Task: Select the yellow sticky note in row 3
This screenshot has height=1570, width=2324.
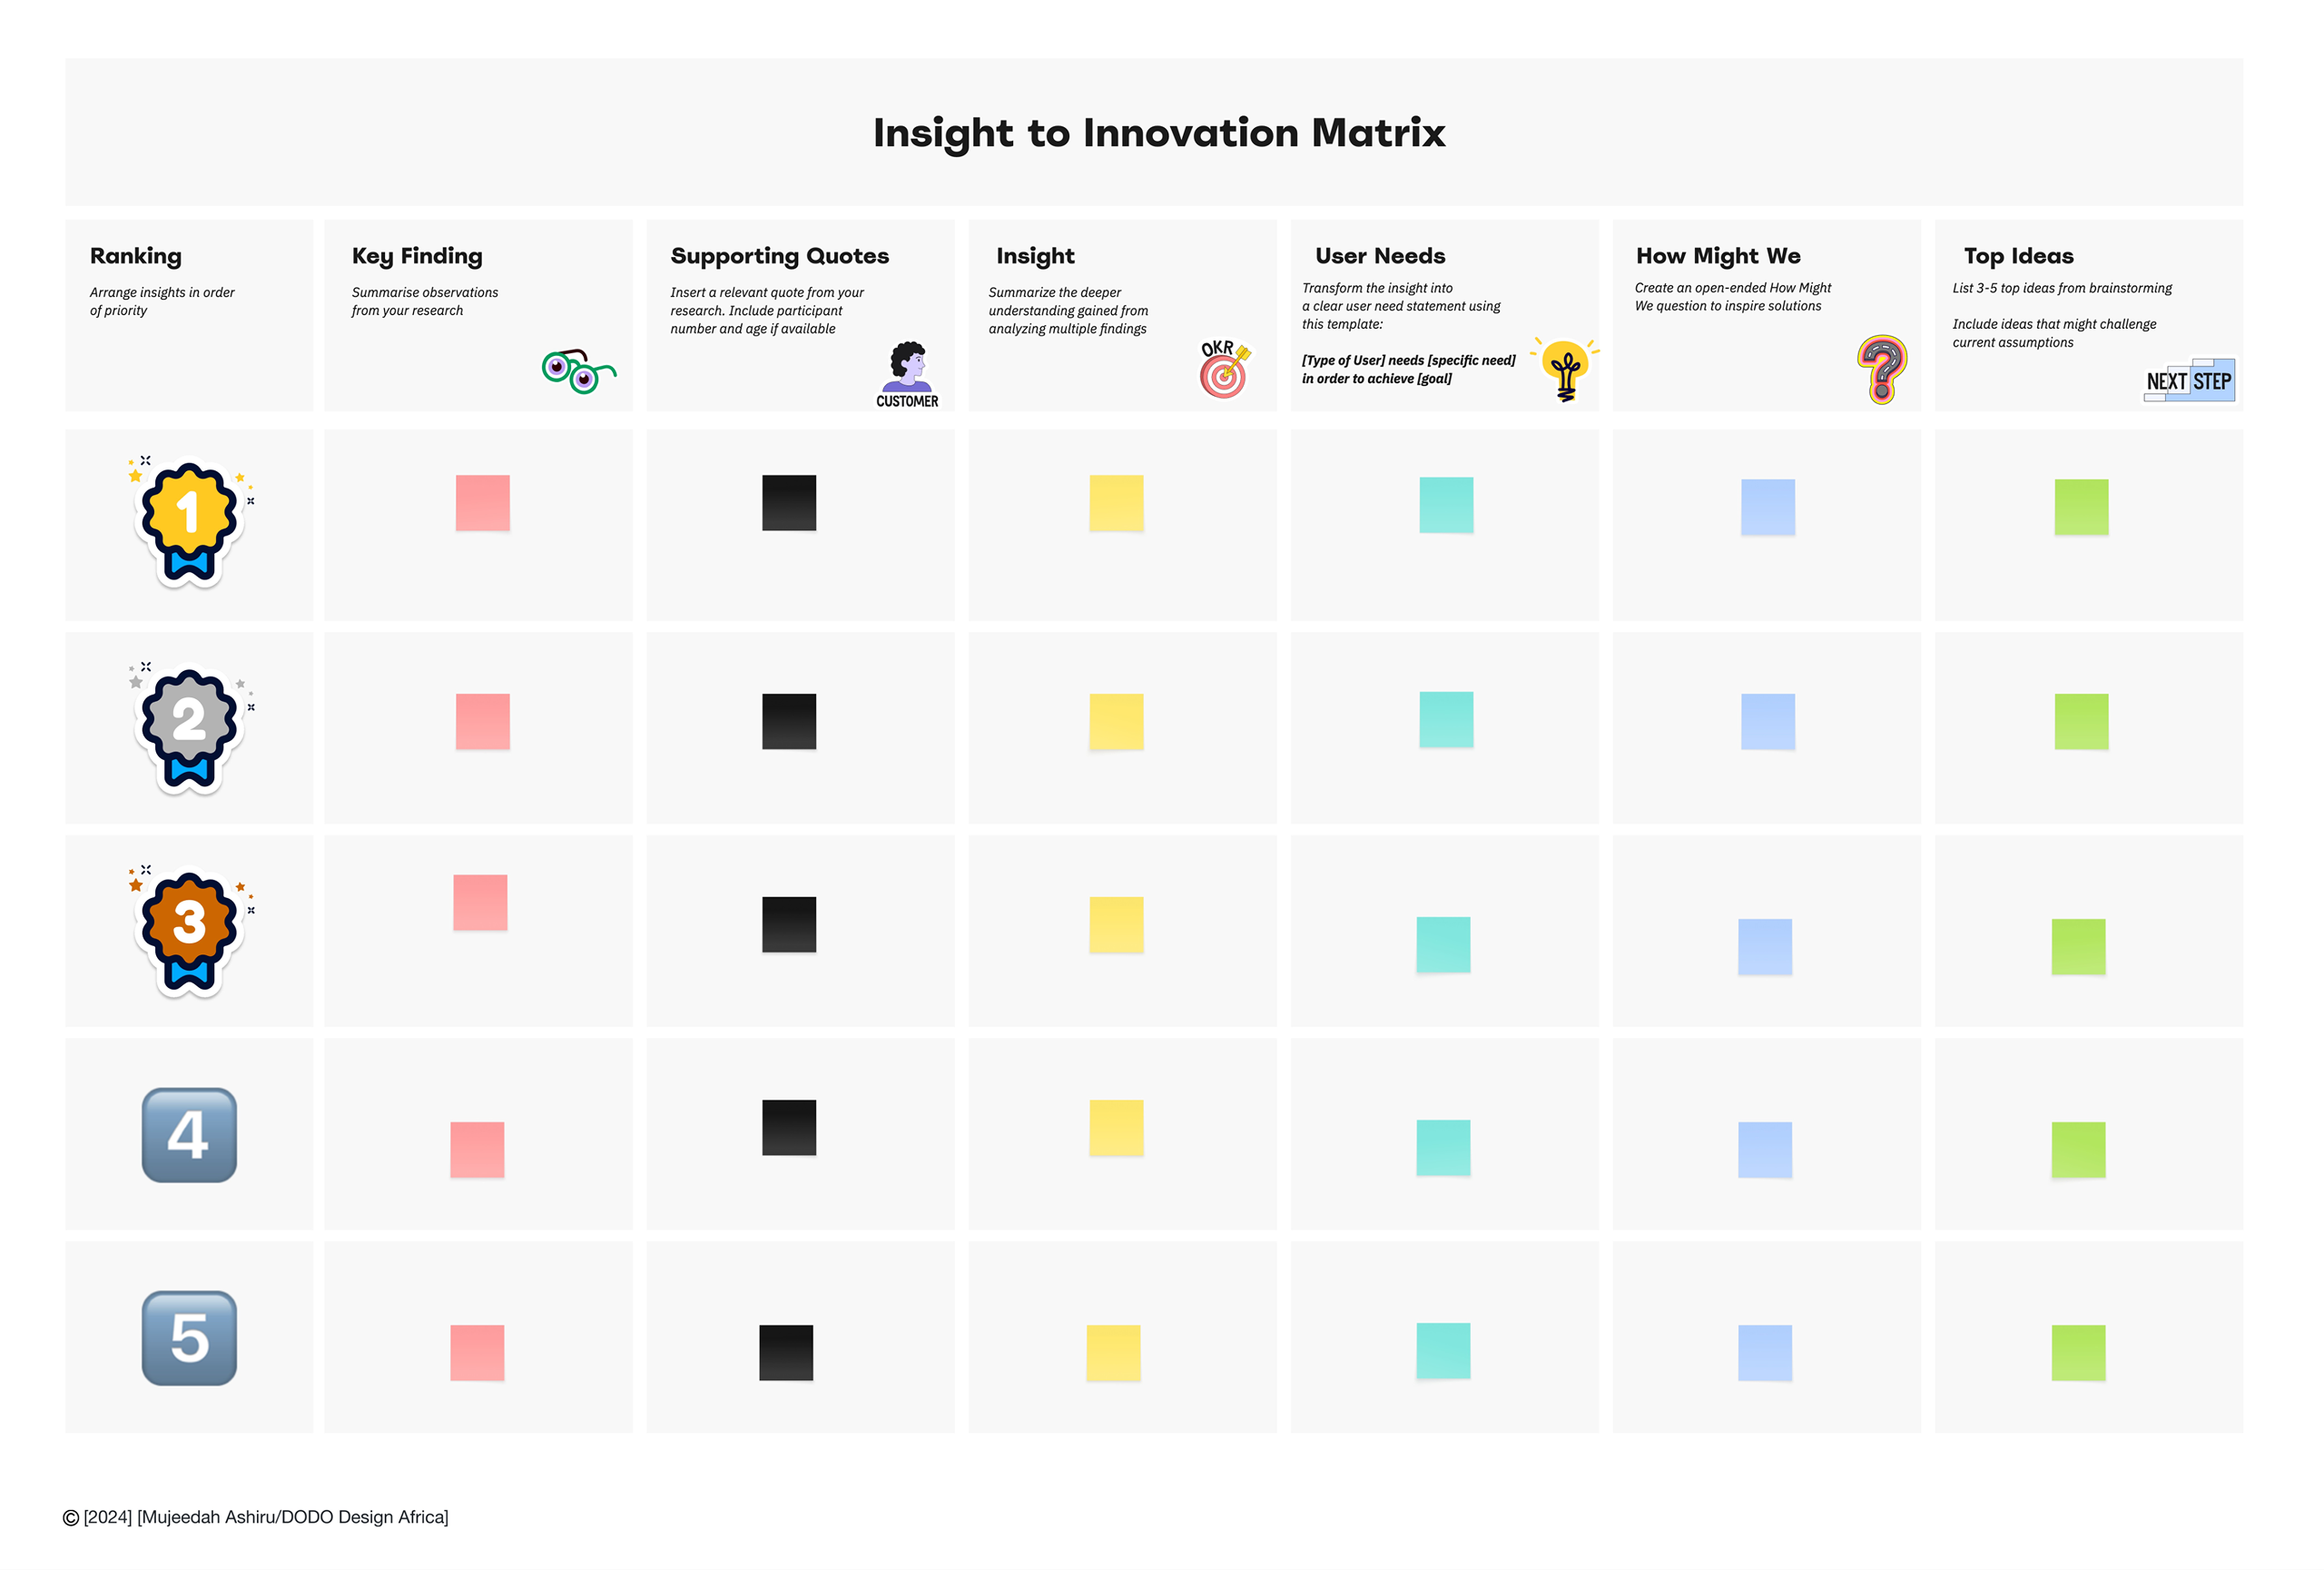Action: tap(1116, 924)
